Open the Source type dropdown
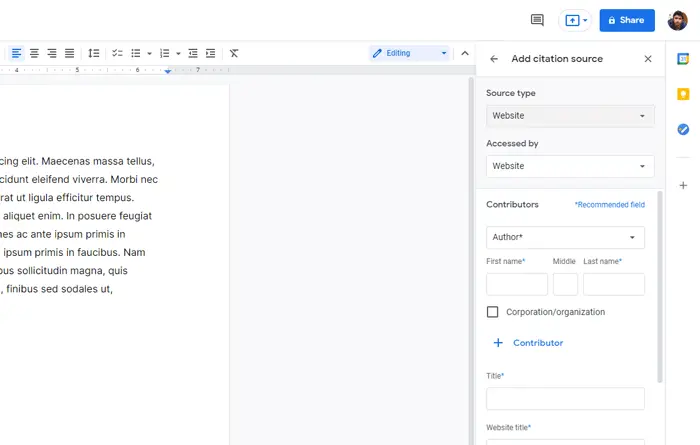 [570, 116]
